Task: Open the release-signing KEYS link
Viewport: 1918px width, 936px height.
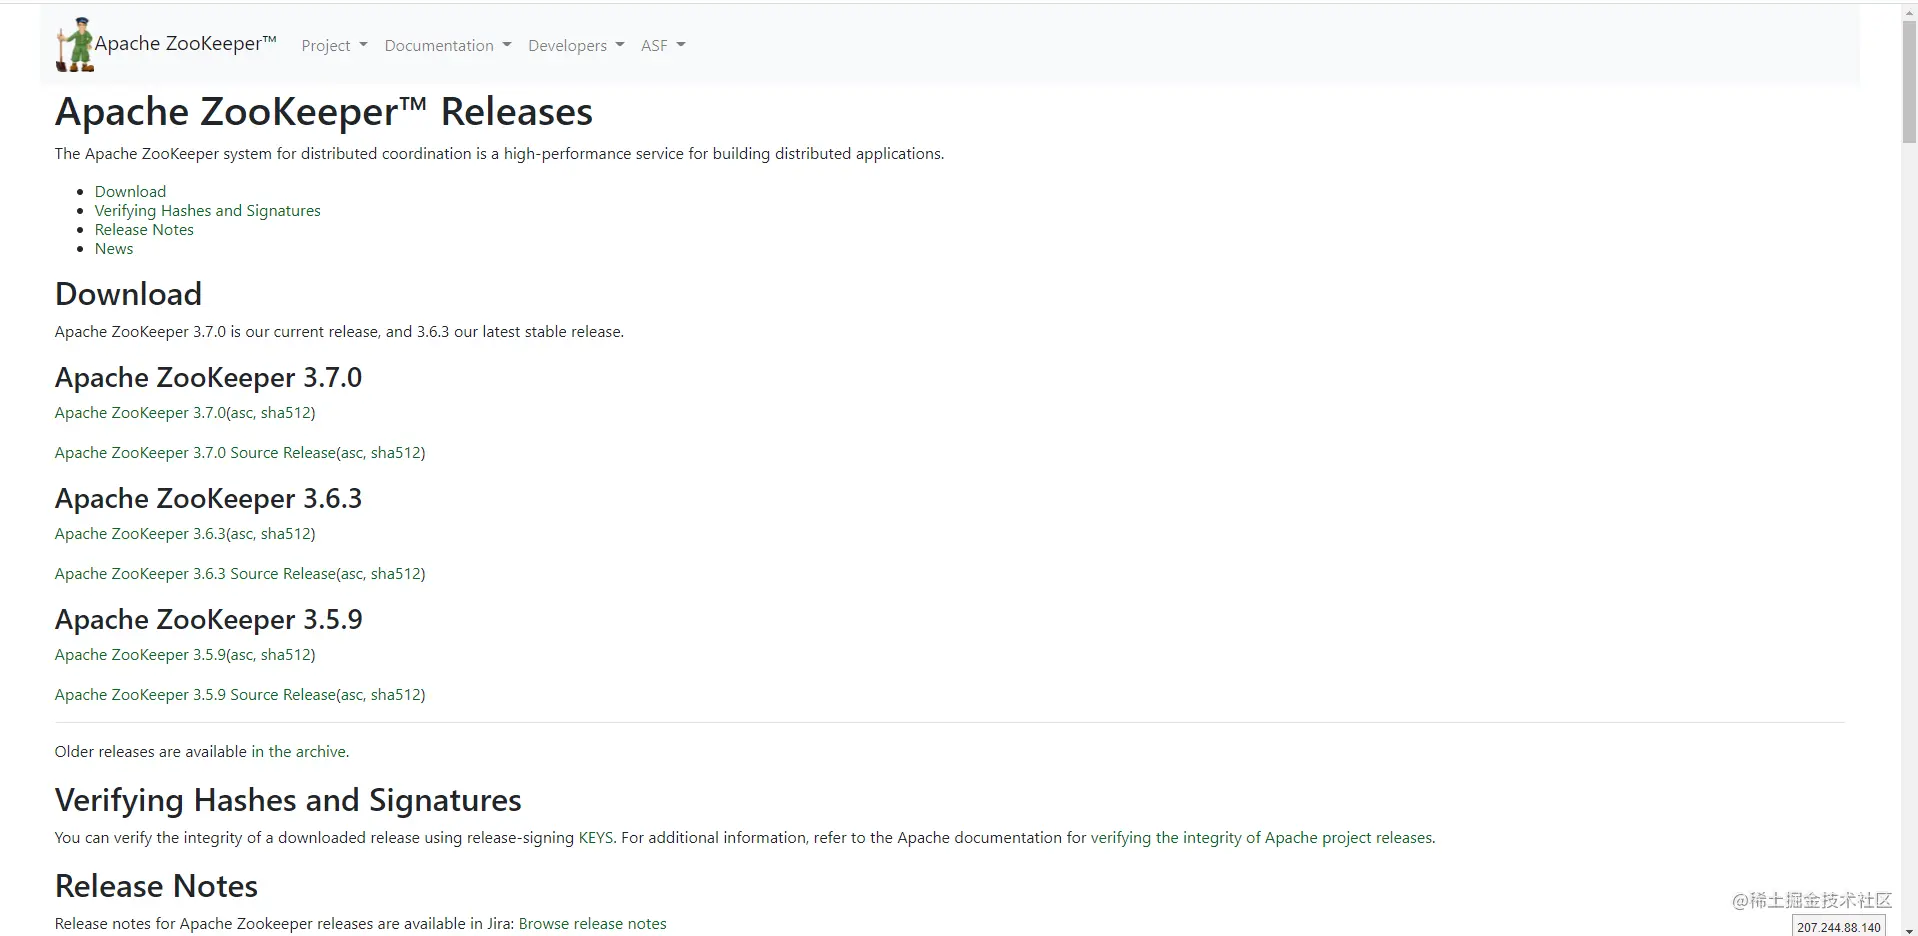Action: 596,837
